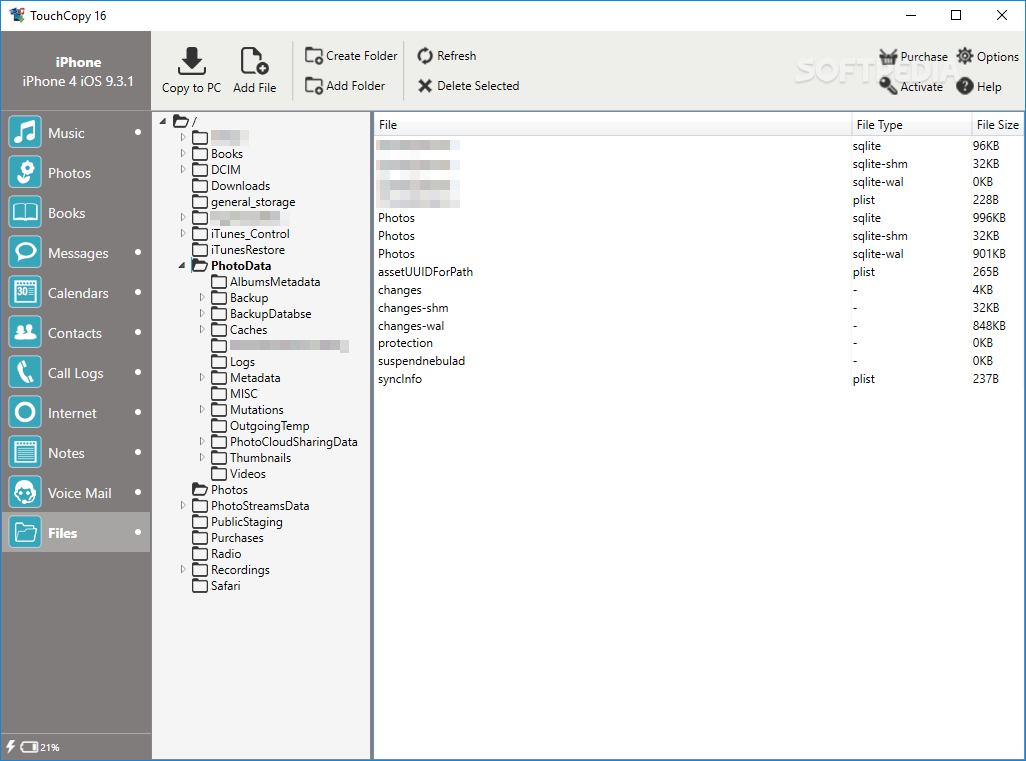Click the Activate label
1026x761 pixels.
pos(921,86)
